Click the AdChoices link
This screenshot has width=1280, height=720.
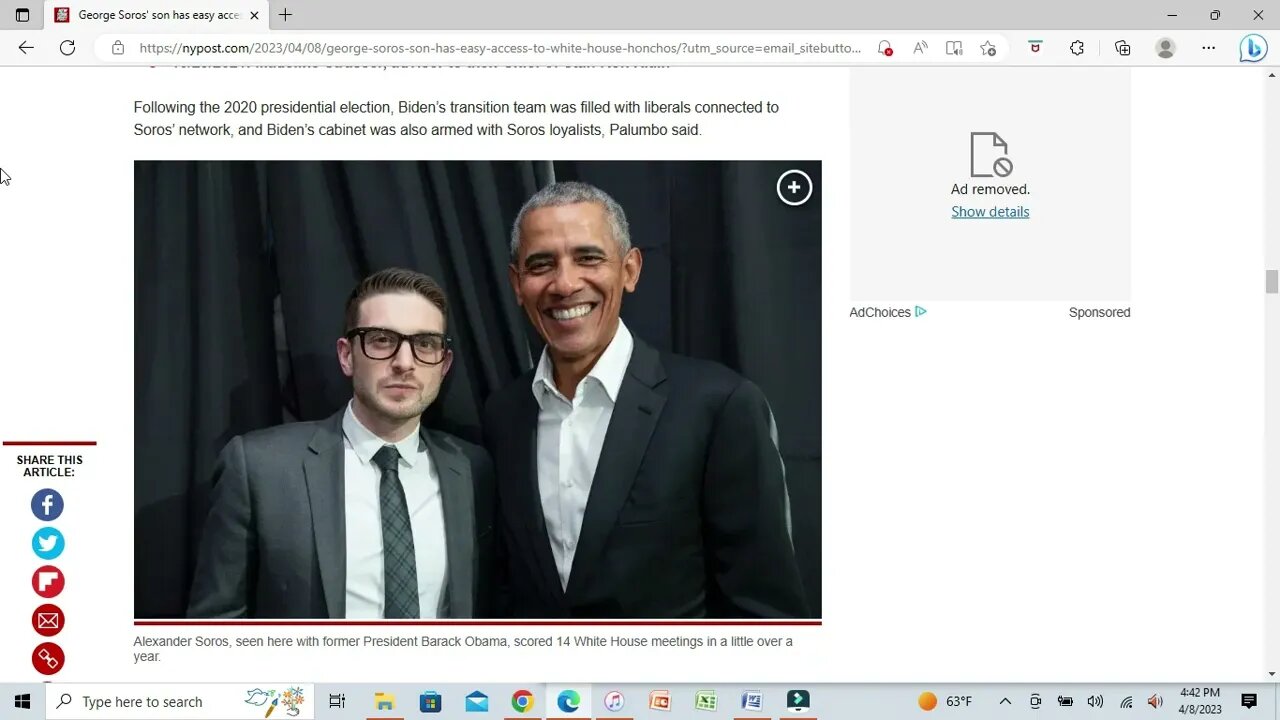[x=888, y=312]
